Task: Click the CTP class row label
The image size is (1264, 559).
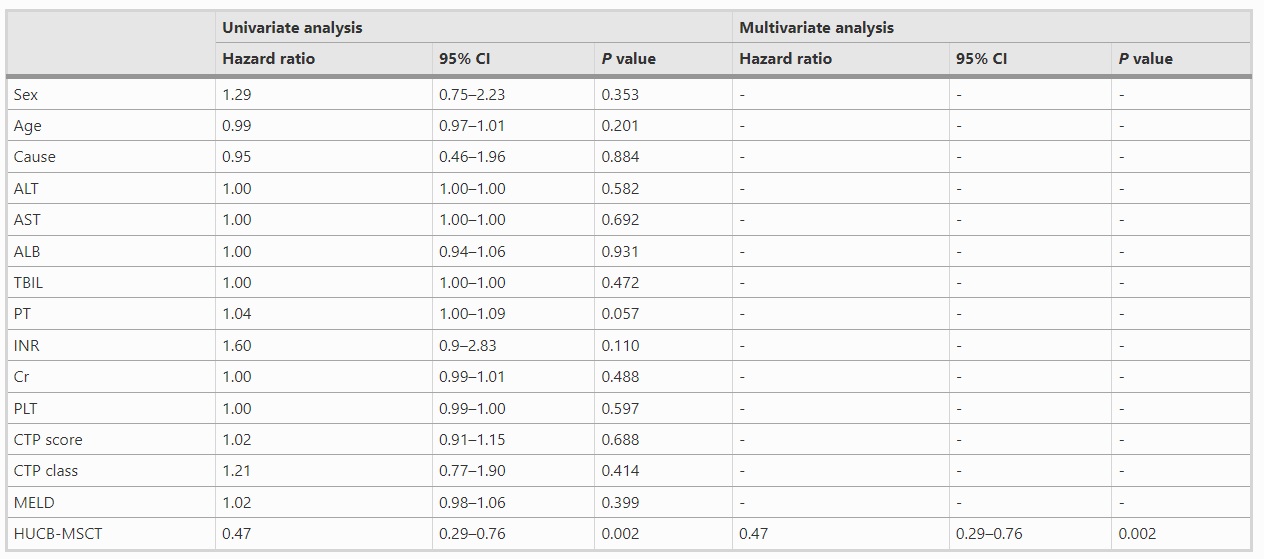Action: pyautogui.click(x=46, y=471)
